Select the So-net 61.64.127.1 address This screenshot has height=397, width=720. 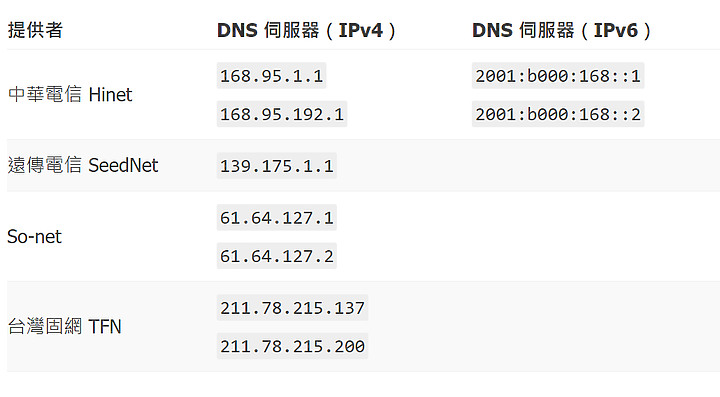276,218
